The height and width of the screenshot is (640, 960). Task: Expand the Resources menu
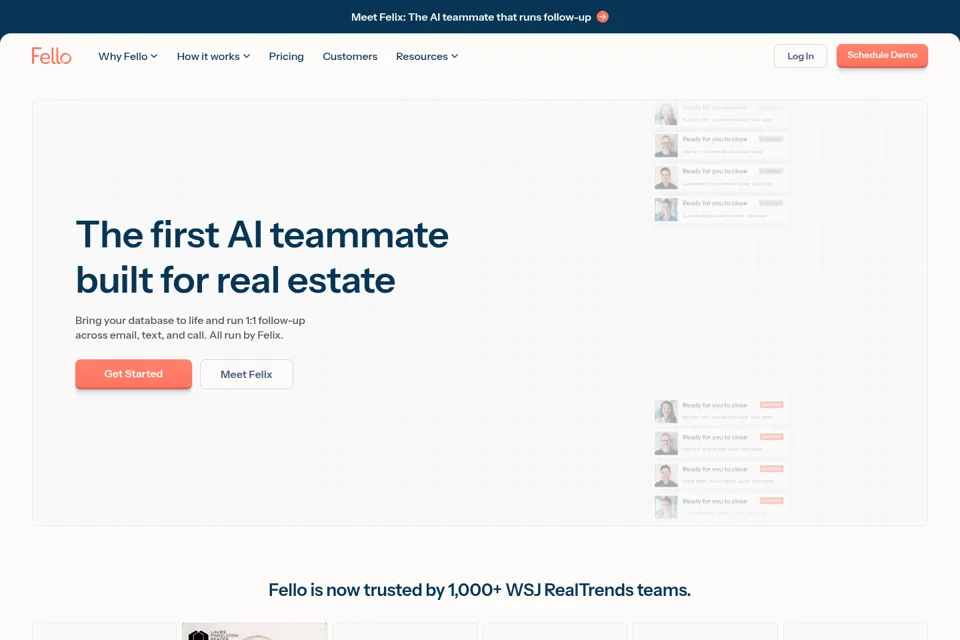click(427, 56)
